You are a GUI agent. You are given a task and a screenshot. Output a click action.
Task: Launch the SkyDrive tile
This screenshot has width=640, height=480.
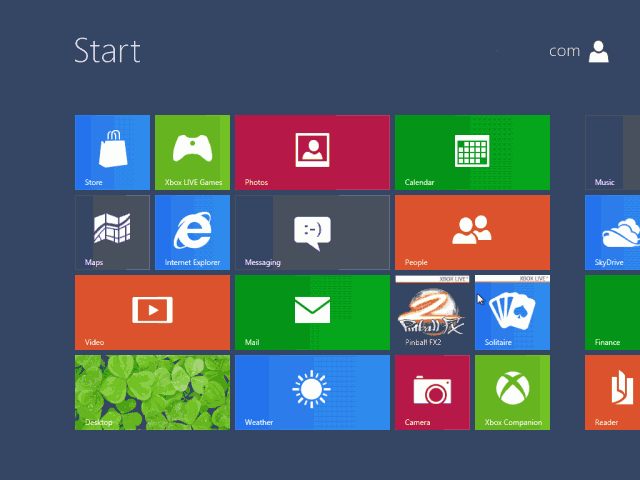[x=612, y=232]
